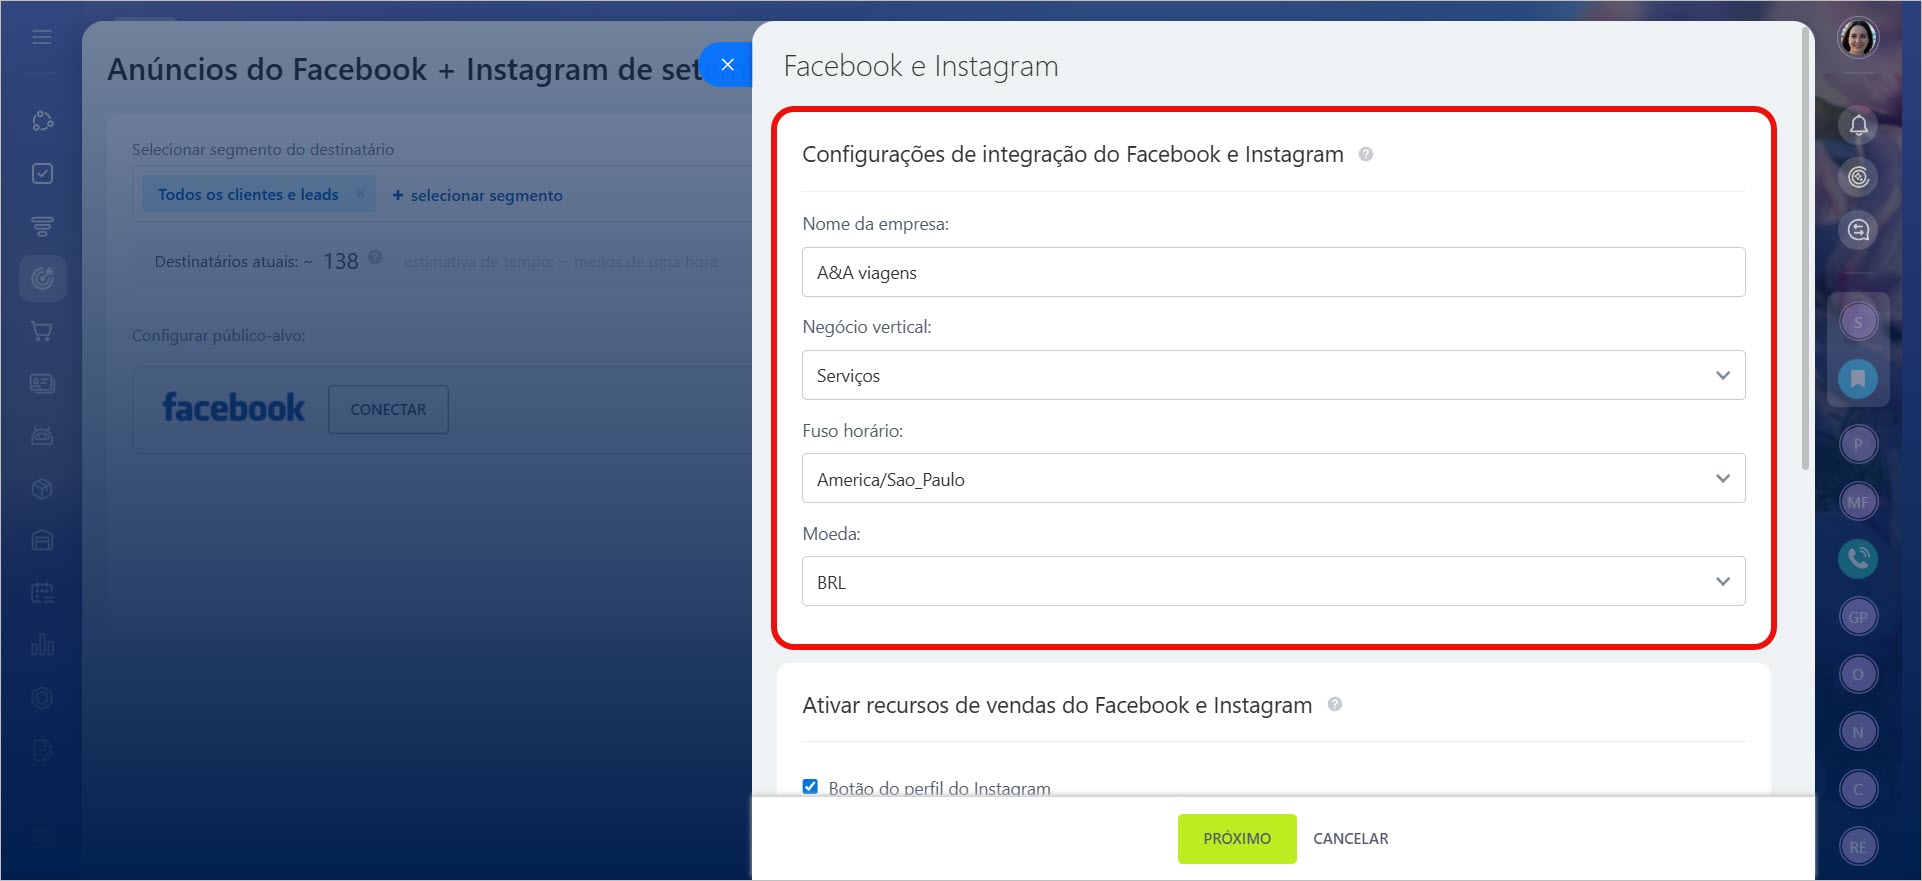Open the notifications bell icon
The width and height of the screenshot is (1922, 881).
(x=1858, y=125)
